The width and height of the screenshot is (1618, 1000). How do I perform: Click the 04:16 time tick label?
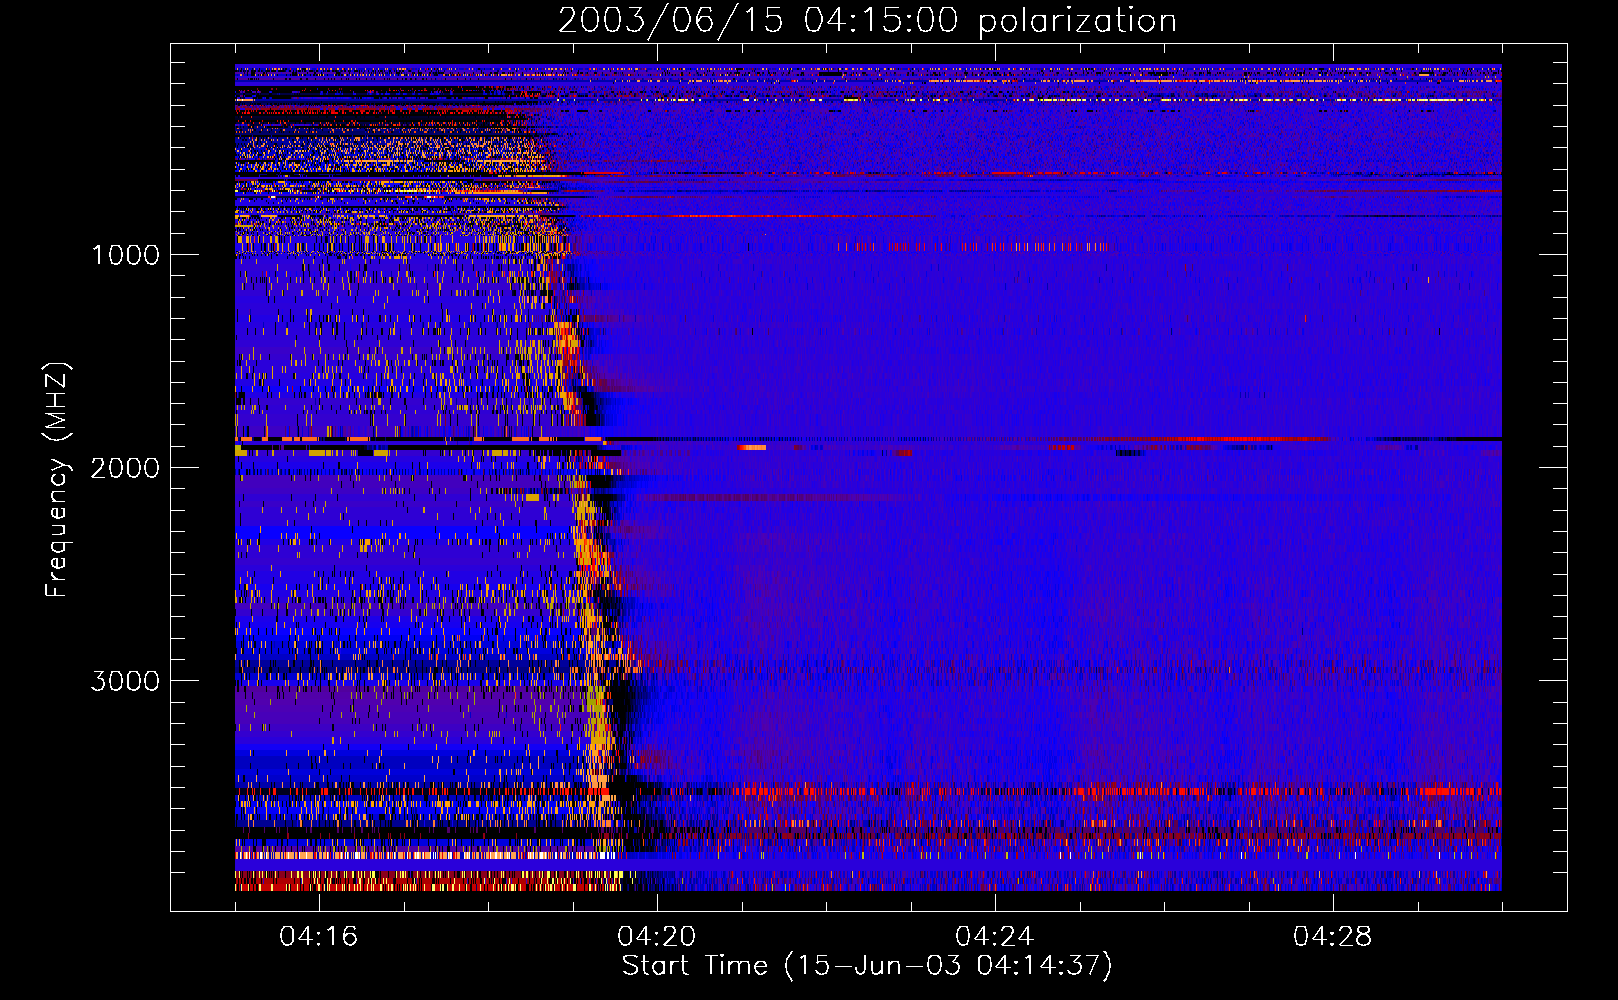tap(319, 937)
